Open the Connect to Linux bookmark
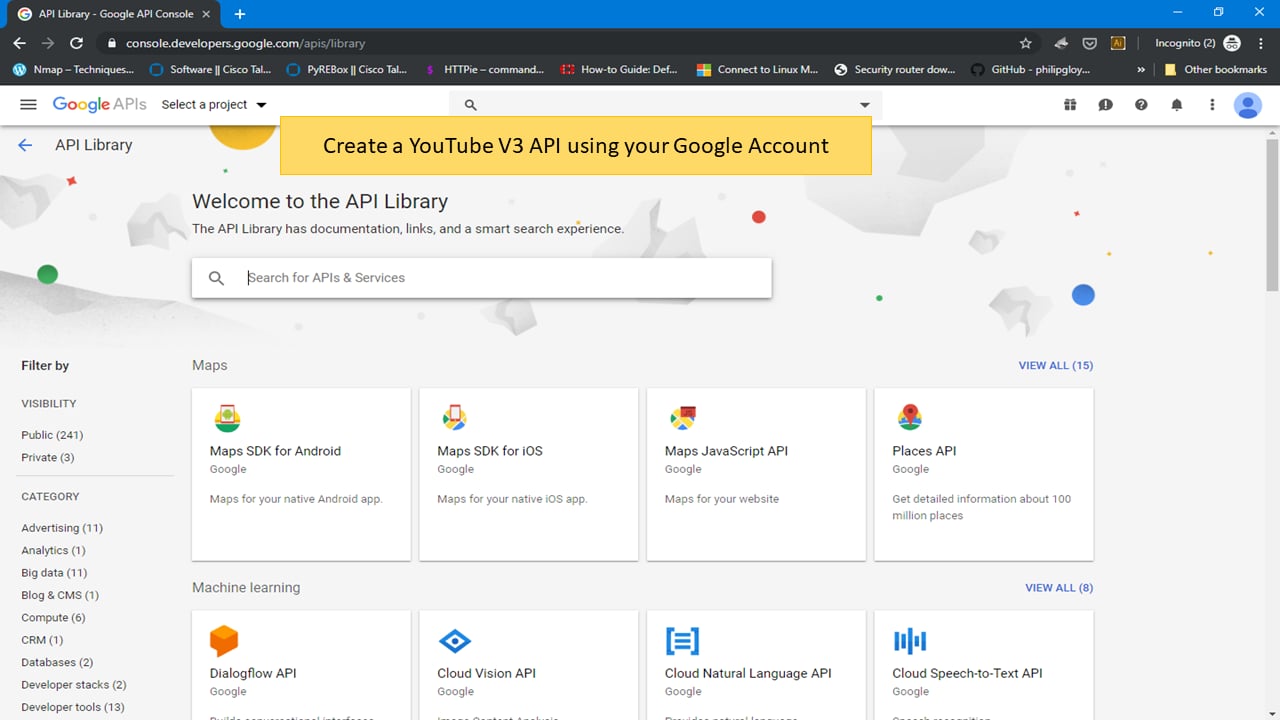Viewport: 1280px width, 720px height. coord(758,70)
